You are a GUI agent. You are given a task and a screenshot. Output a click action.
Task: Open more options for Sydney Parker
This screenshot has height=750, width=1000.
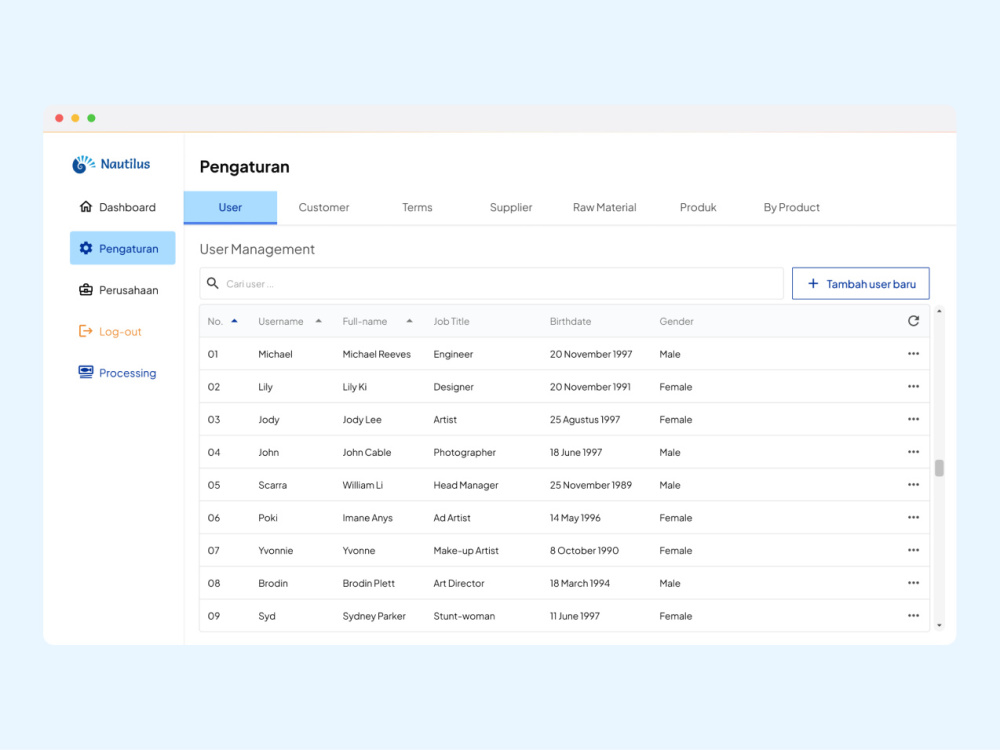click(x=913, y=615)
